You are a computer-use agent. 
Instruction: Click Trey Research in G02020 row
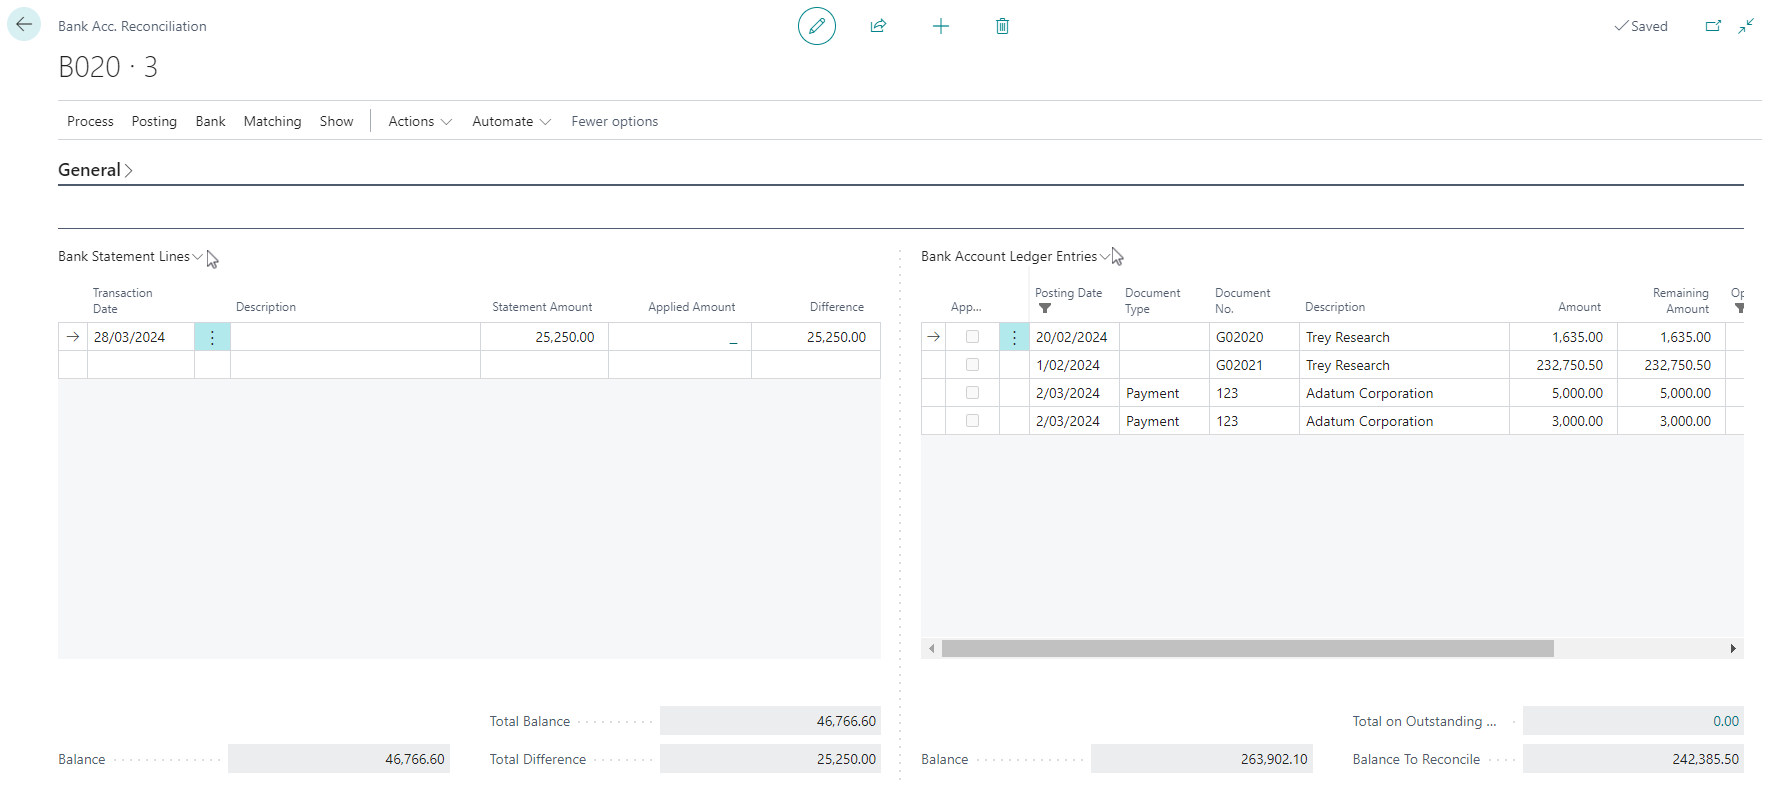(x=1347, y=337)
